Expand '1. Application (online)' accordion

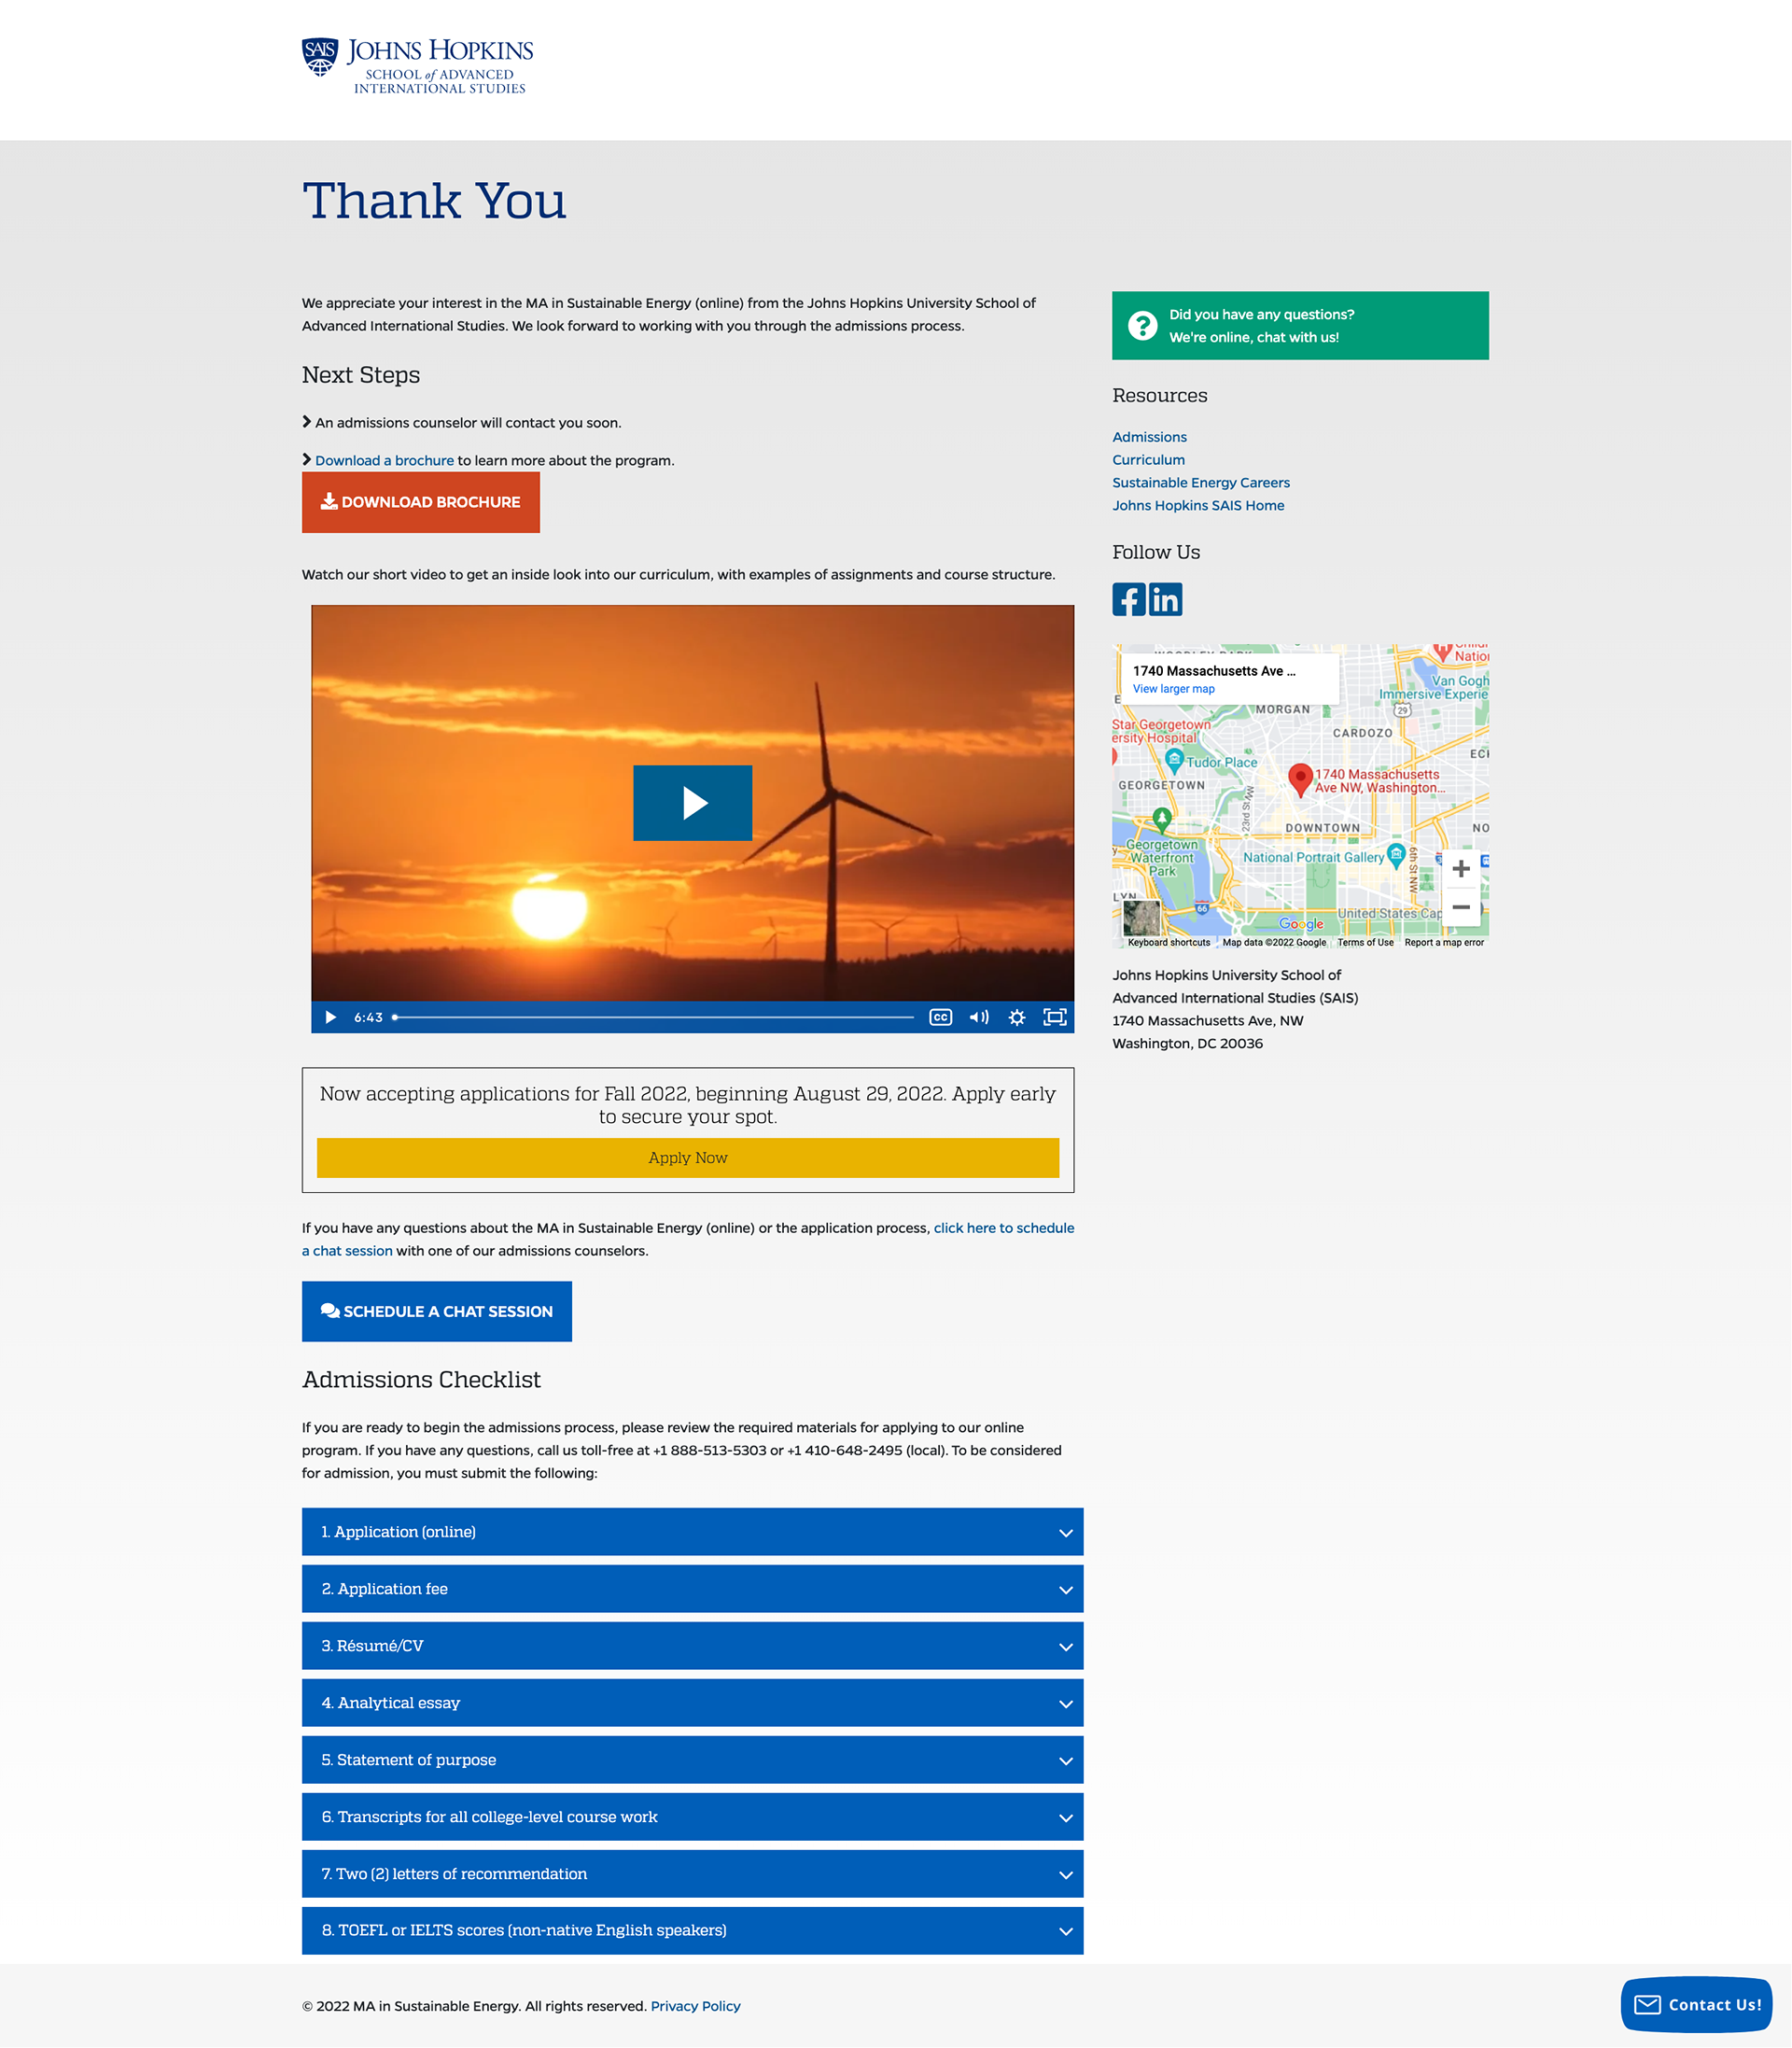(x=692, y=1531)
